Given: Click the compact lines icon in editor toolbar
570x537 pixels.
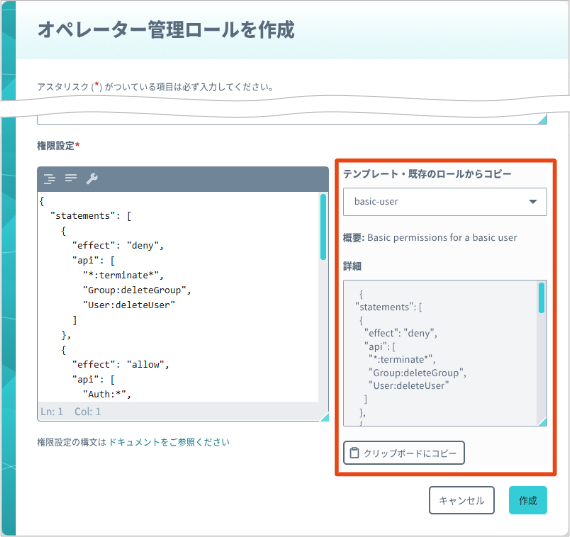Looking at the screenshot, I should pos(71,178).
